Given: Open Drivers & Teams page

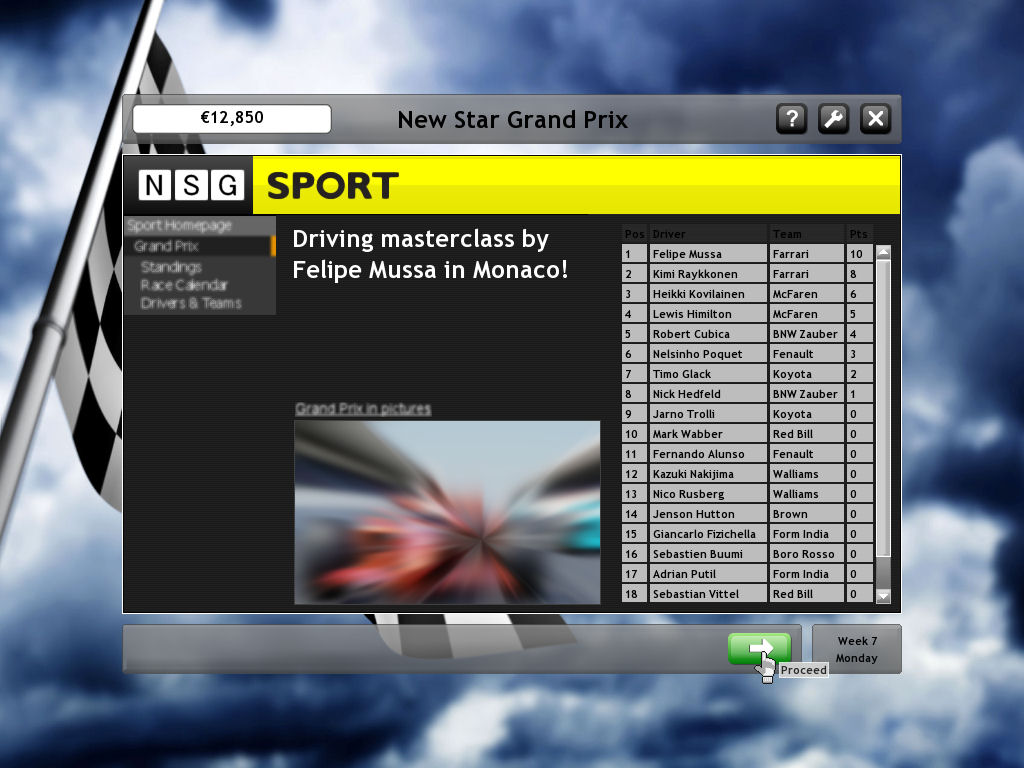Looking at the screenshot, I should click(191, 303).
